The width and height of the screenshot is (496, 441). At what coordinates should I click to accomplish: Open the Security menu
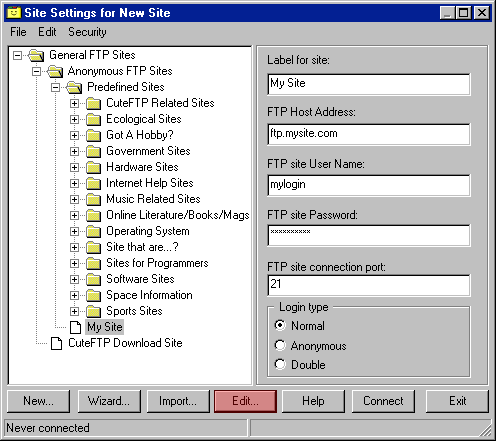click(x=87, y=32)
